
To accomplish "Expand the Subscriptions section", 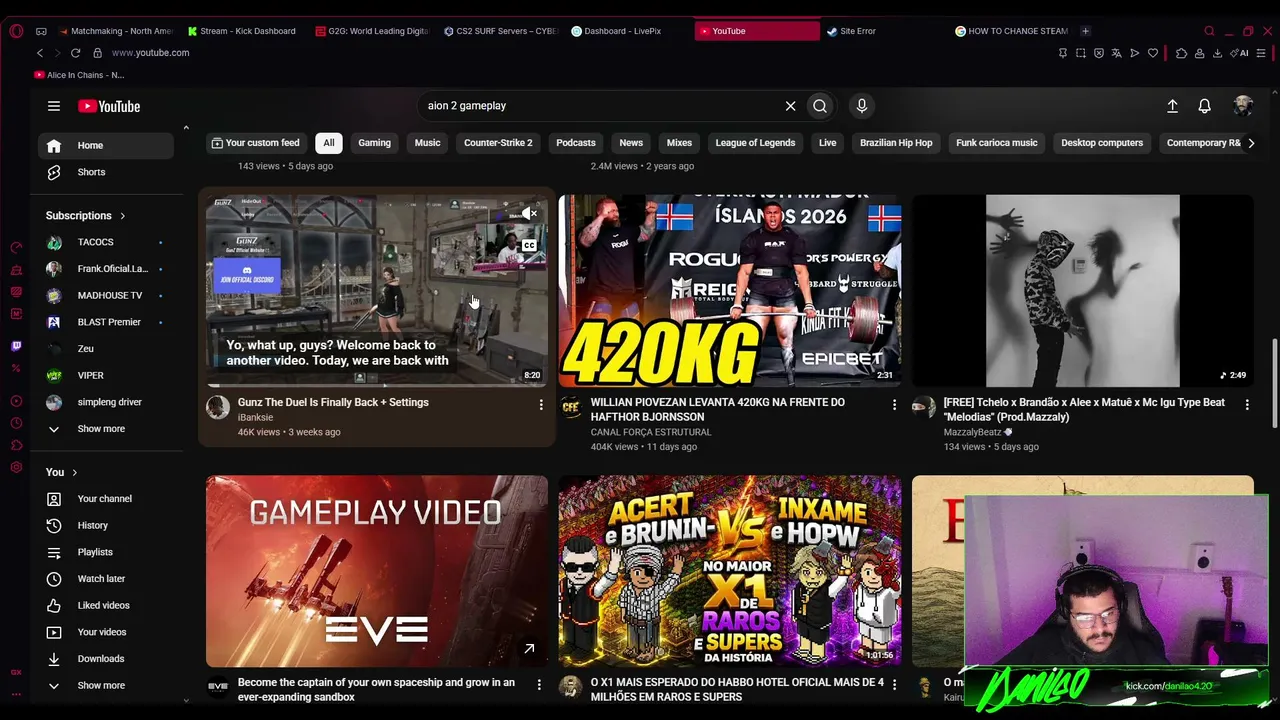I will point(86,216).
